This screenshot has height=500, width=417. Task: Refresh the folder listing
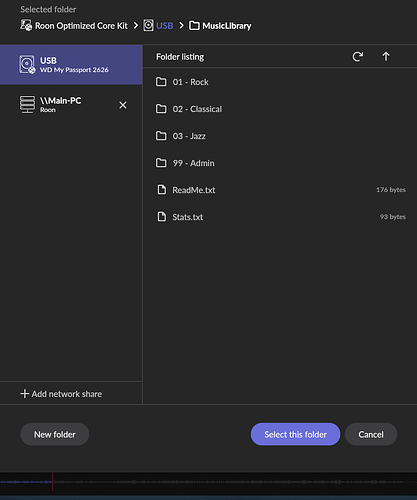358,57
